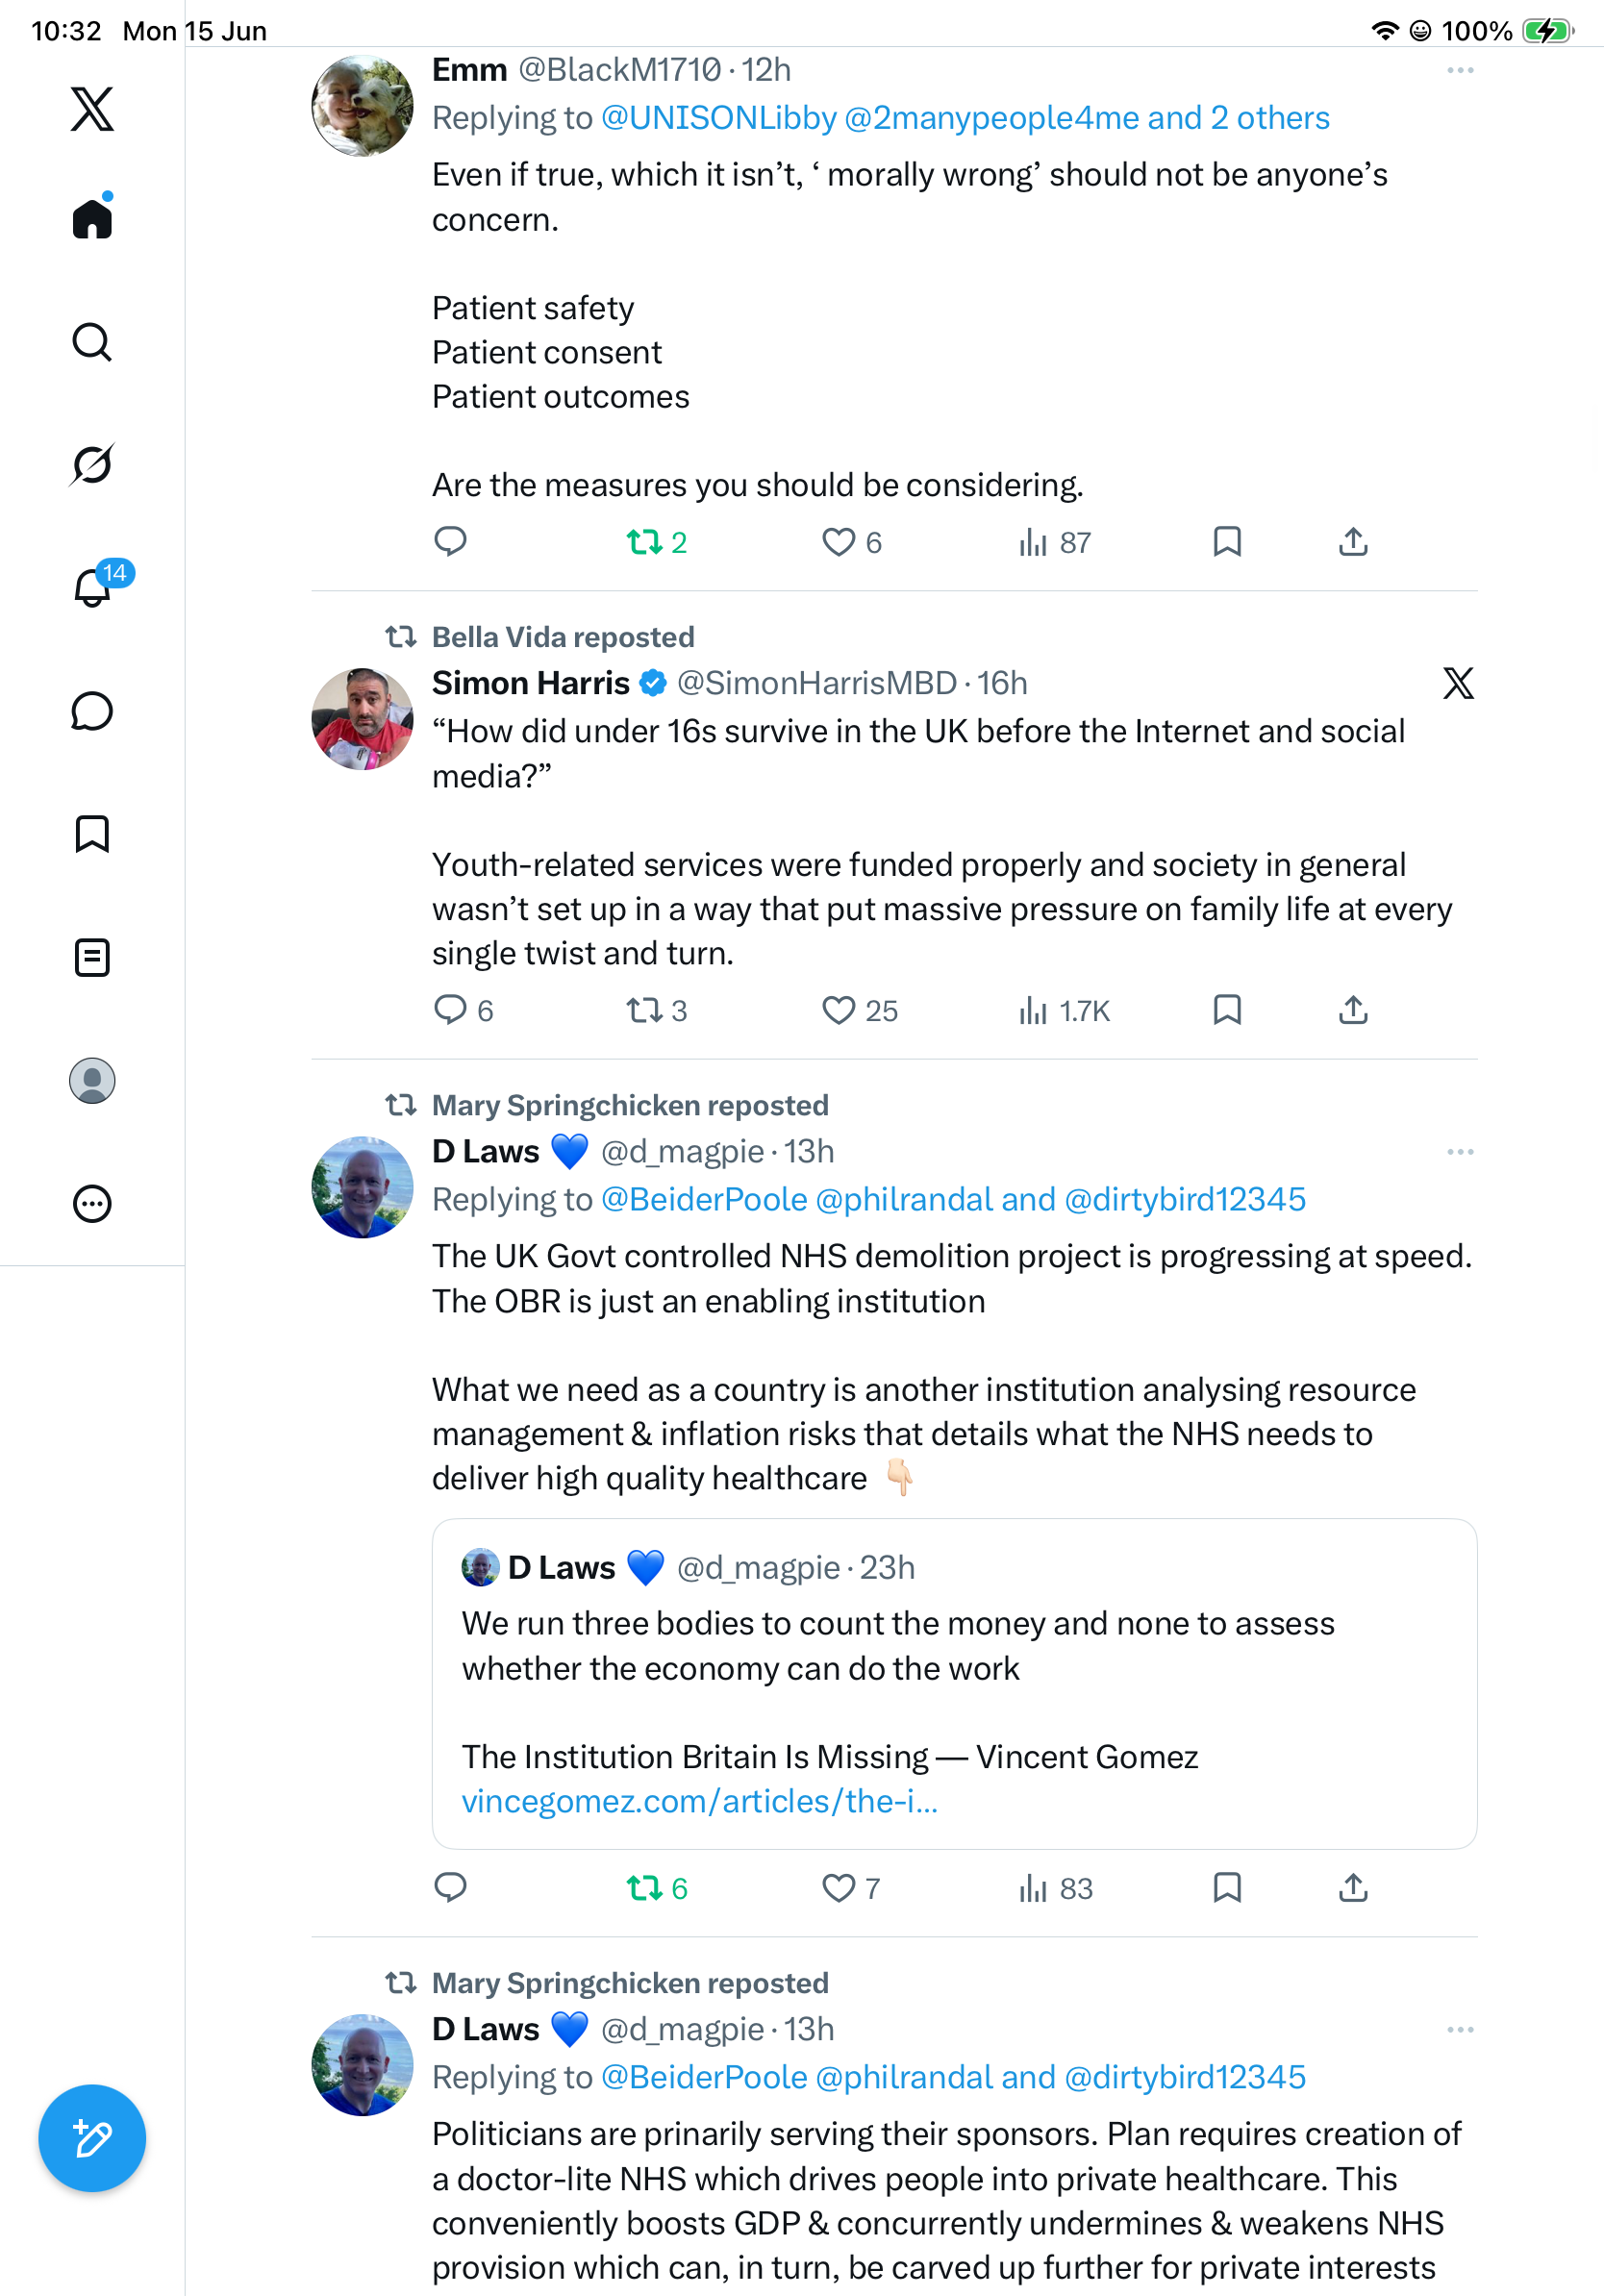Open the Grok icon in the sidebar

pos(92,464)
